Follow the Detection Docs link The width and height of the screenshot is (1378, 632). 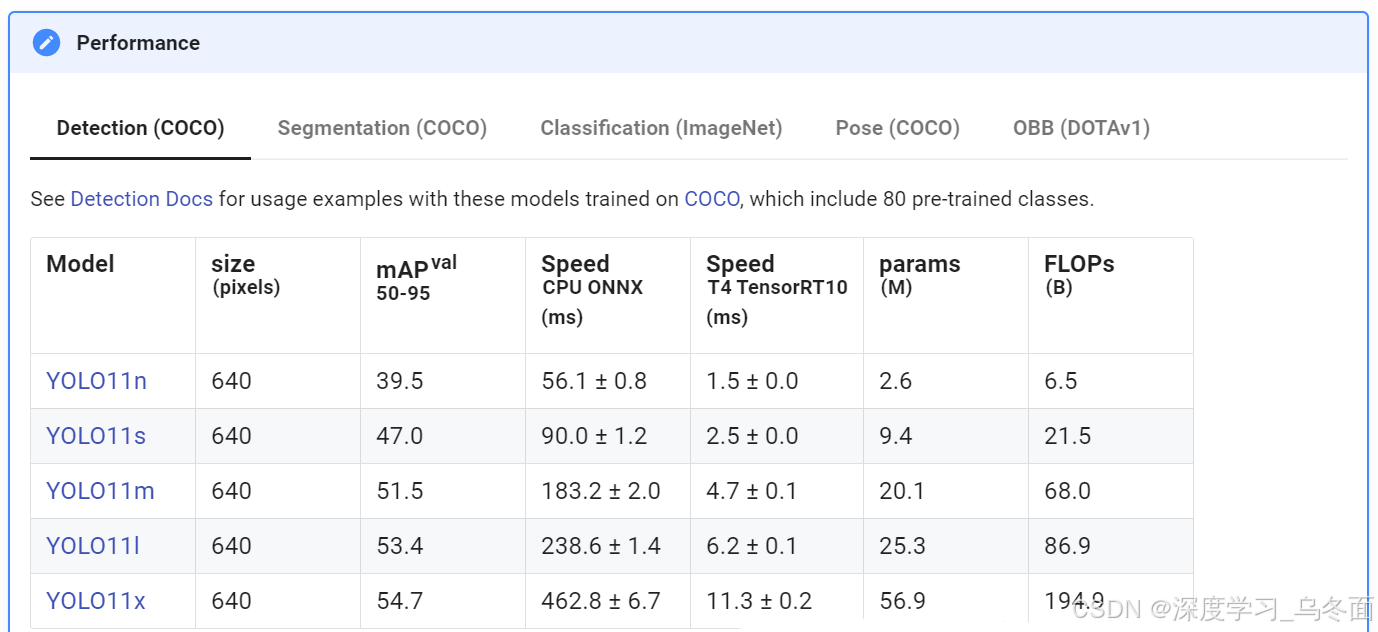[x=141, y=199]
